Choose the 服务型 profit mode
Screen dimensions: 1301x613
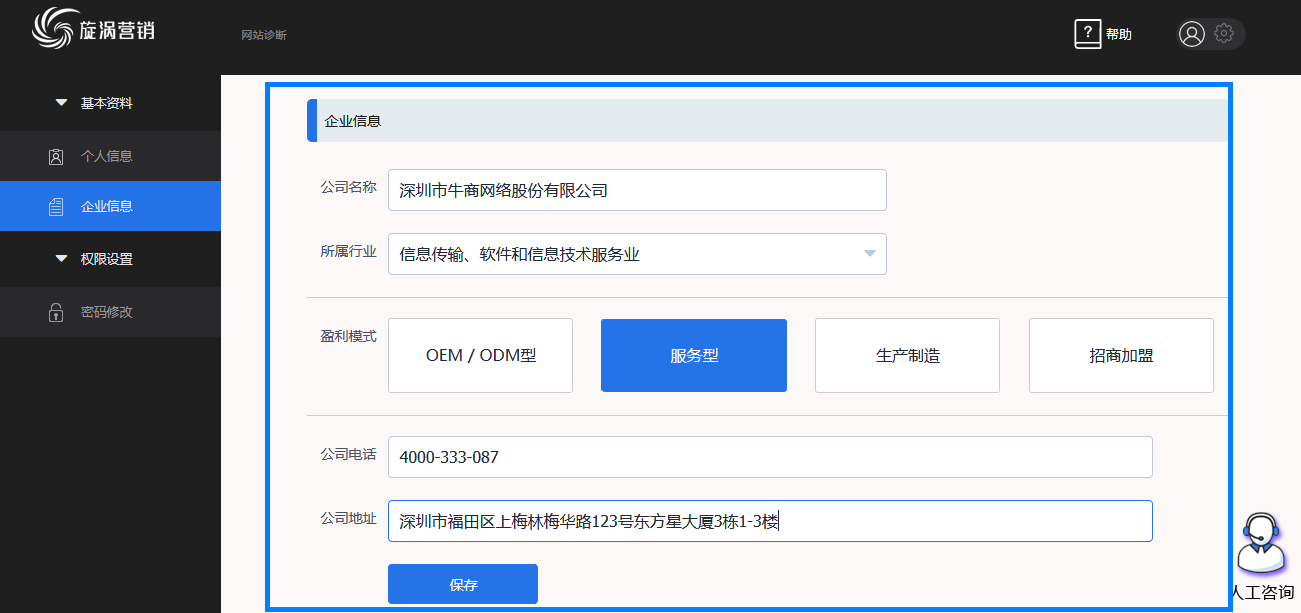click(694, 356)
